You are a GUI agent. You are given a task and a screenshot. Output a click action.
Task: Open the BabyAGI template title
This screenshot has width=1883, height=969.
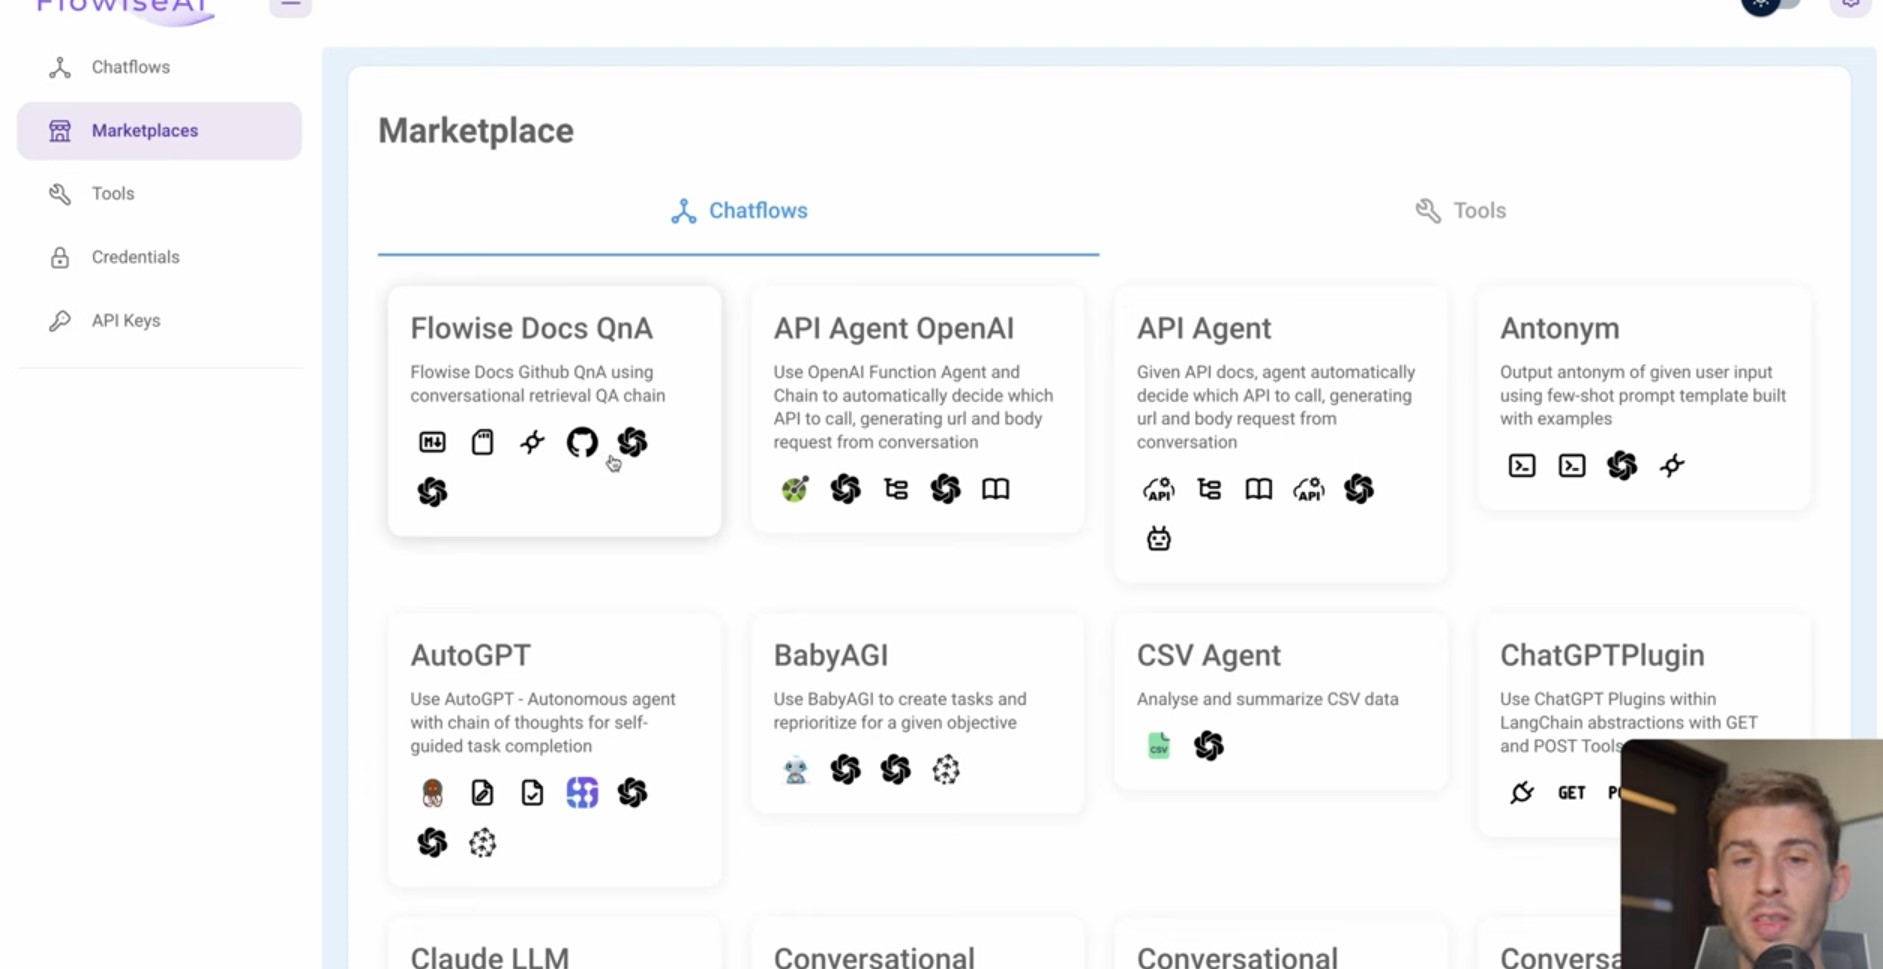pyautogui.click(x=830, y=655)
